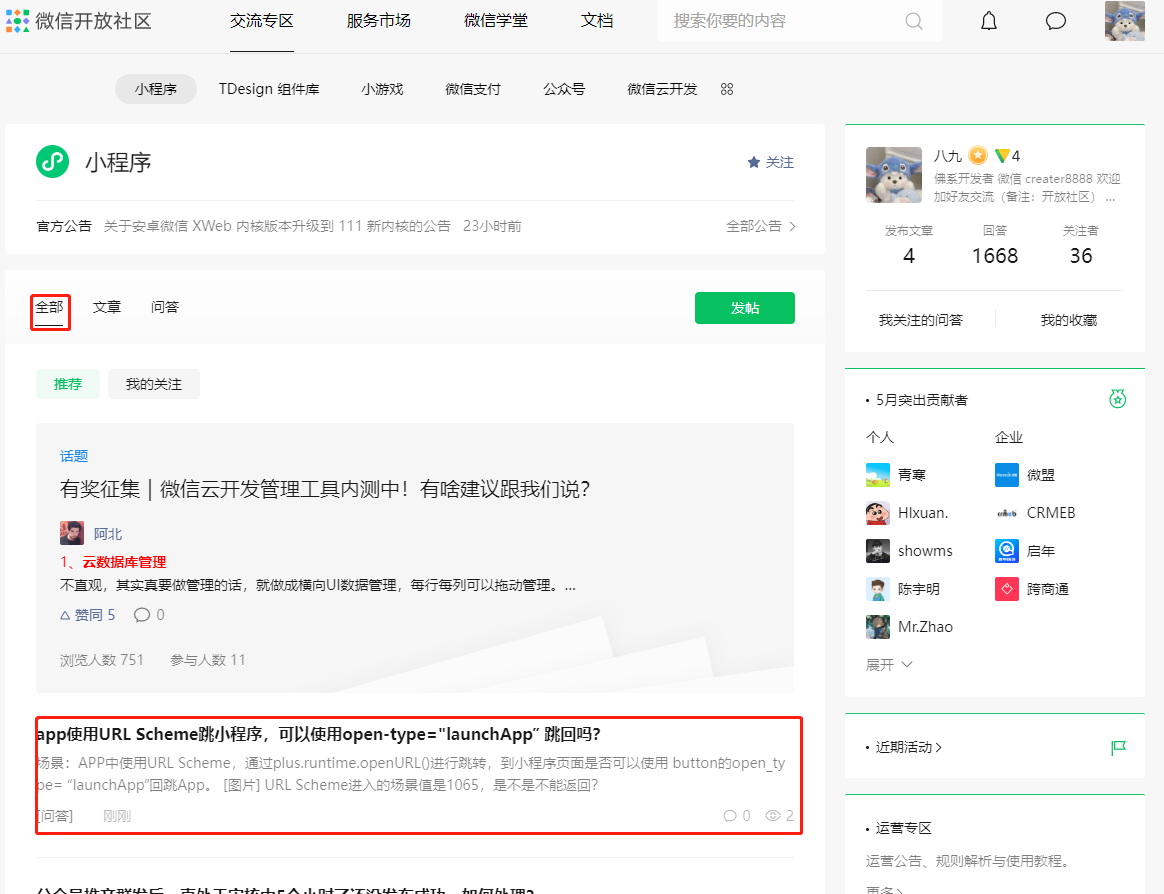The image size is (1164, 894).
Task: Select 公众号 category
Action: (564, 89)
